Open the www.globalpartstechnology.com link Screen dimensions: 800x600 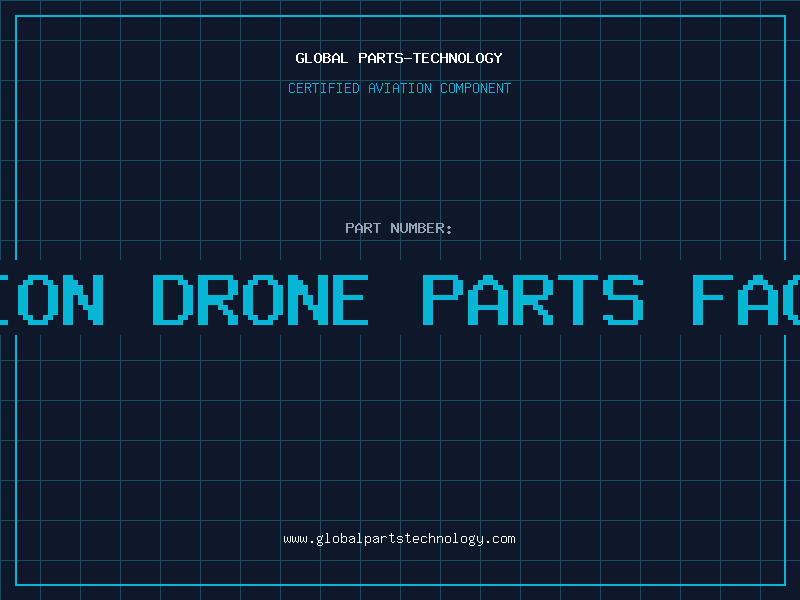pyautogui.click(x=399, y=539)
